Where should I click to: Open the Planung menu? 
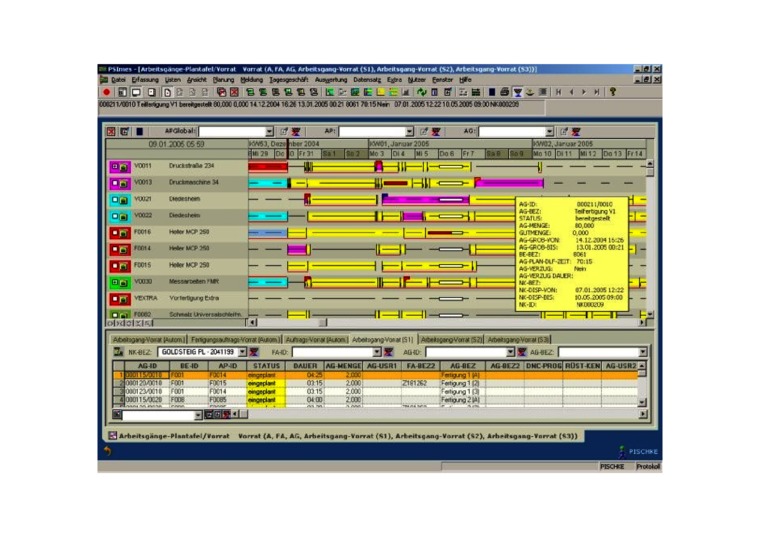point(223,79)
